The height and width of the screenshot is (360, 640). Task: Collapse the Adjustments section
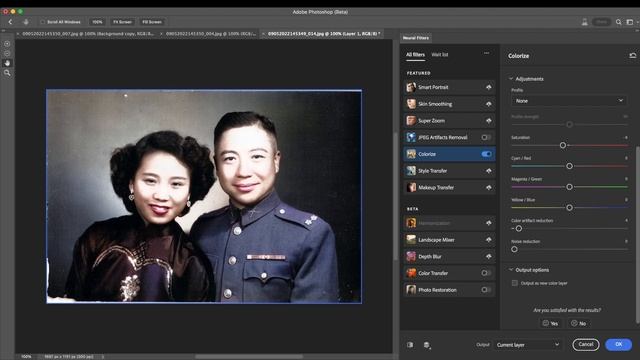[511, 78]
